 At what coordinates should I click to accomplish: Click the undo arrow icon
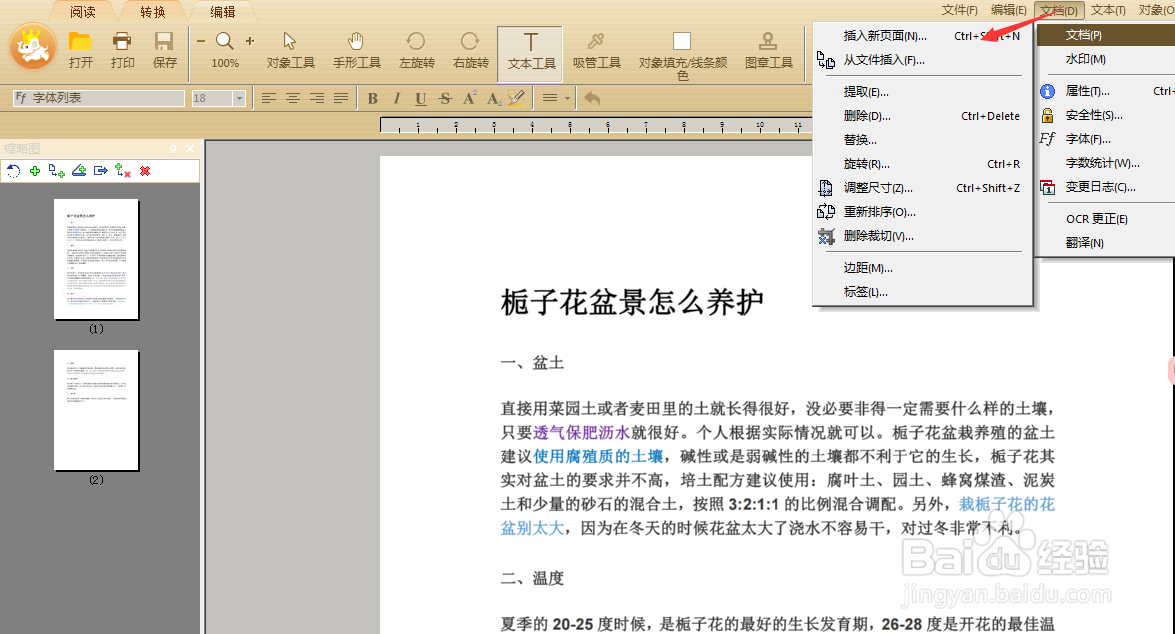[x=592, y=98]
